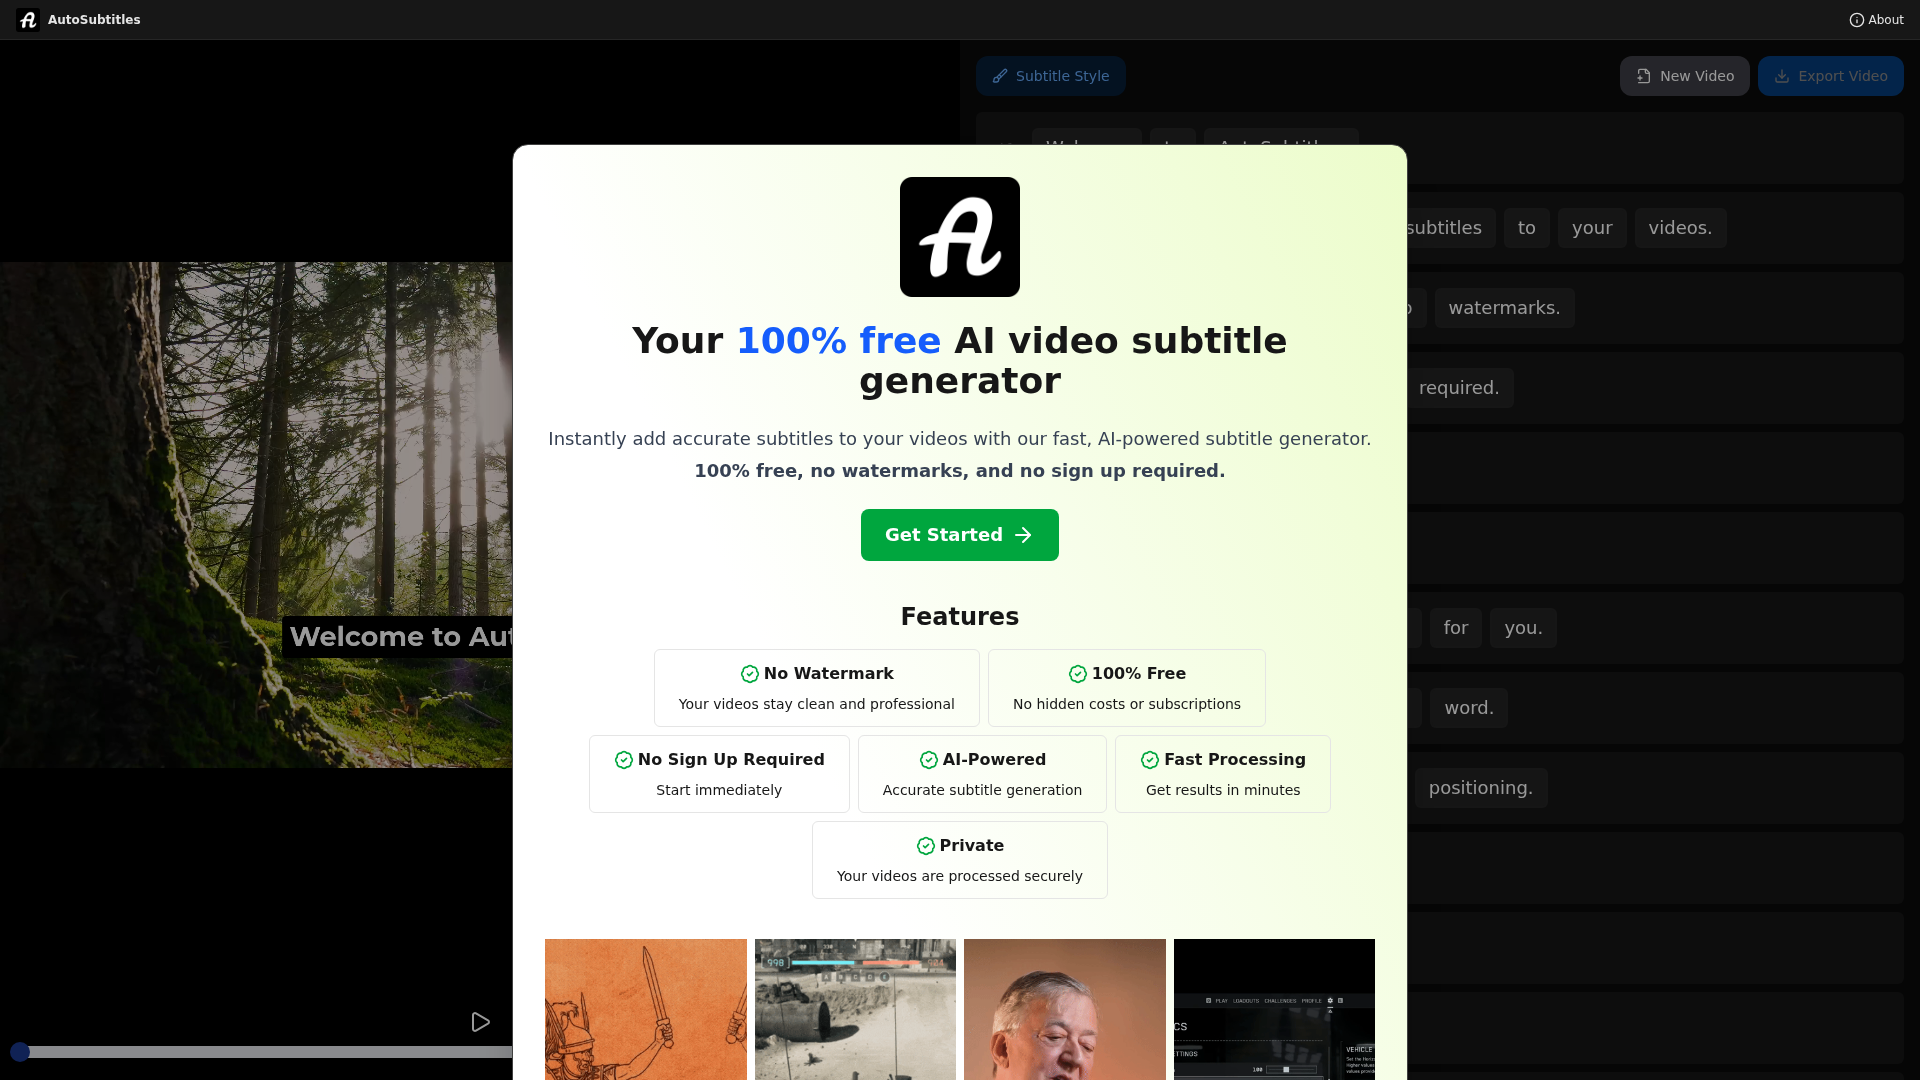Click the Get Started button

[x=959, y=535]
